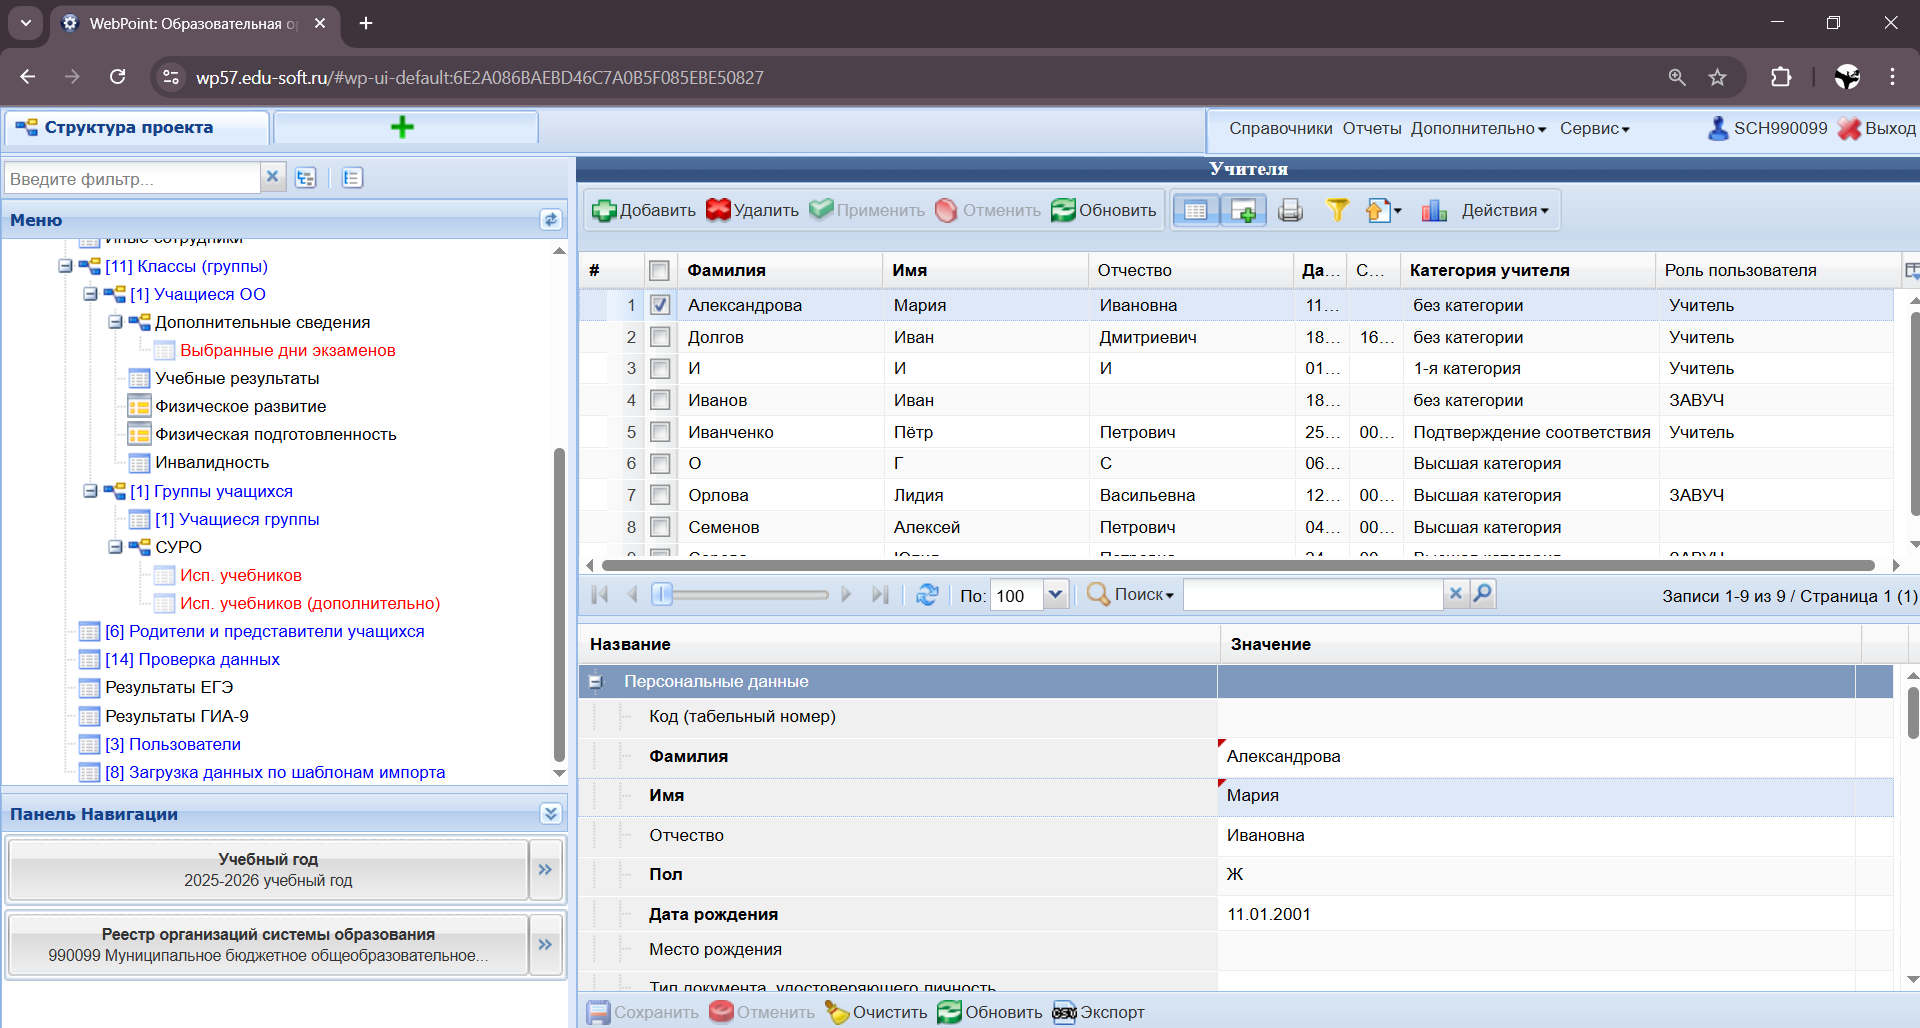Check the checkbox for Долгов row
The height and width of the screenshot is (1028, 1920).
pyautogui.click(x=660, y=337)
